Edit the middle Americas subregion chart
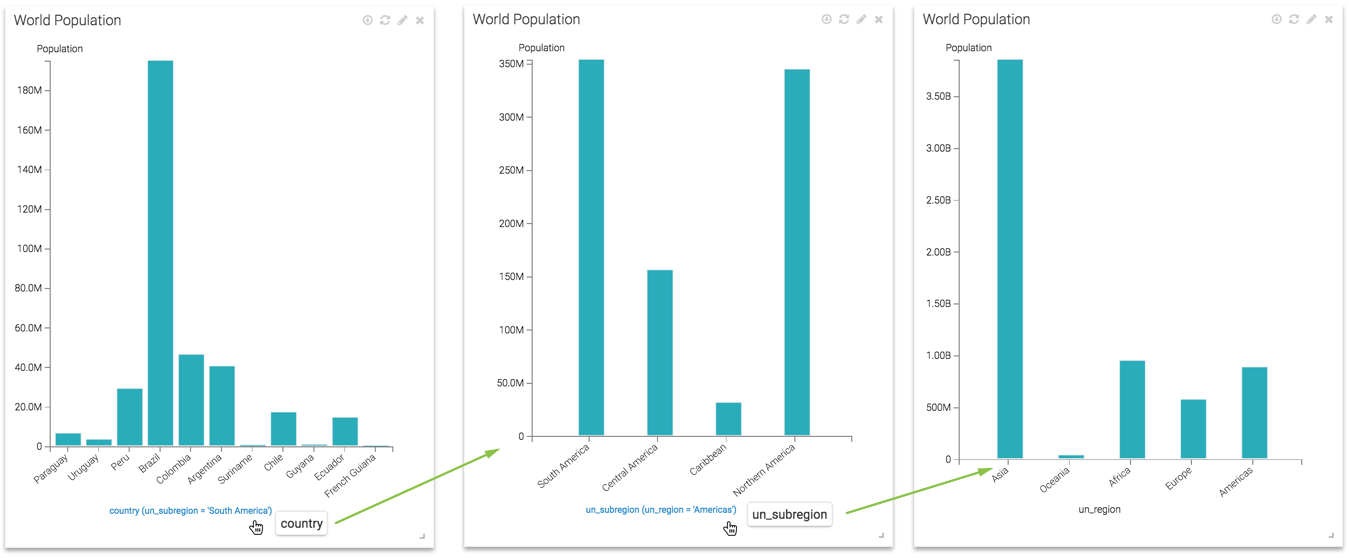This screenshot has height=558, width=1349. coord(861,20)
